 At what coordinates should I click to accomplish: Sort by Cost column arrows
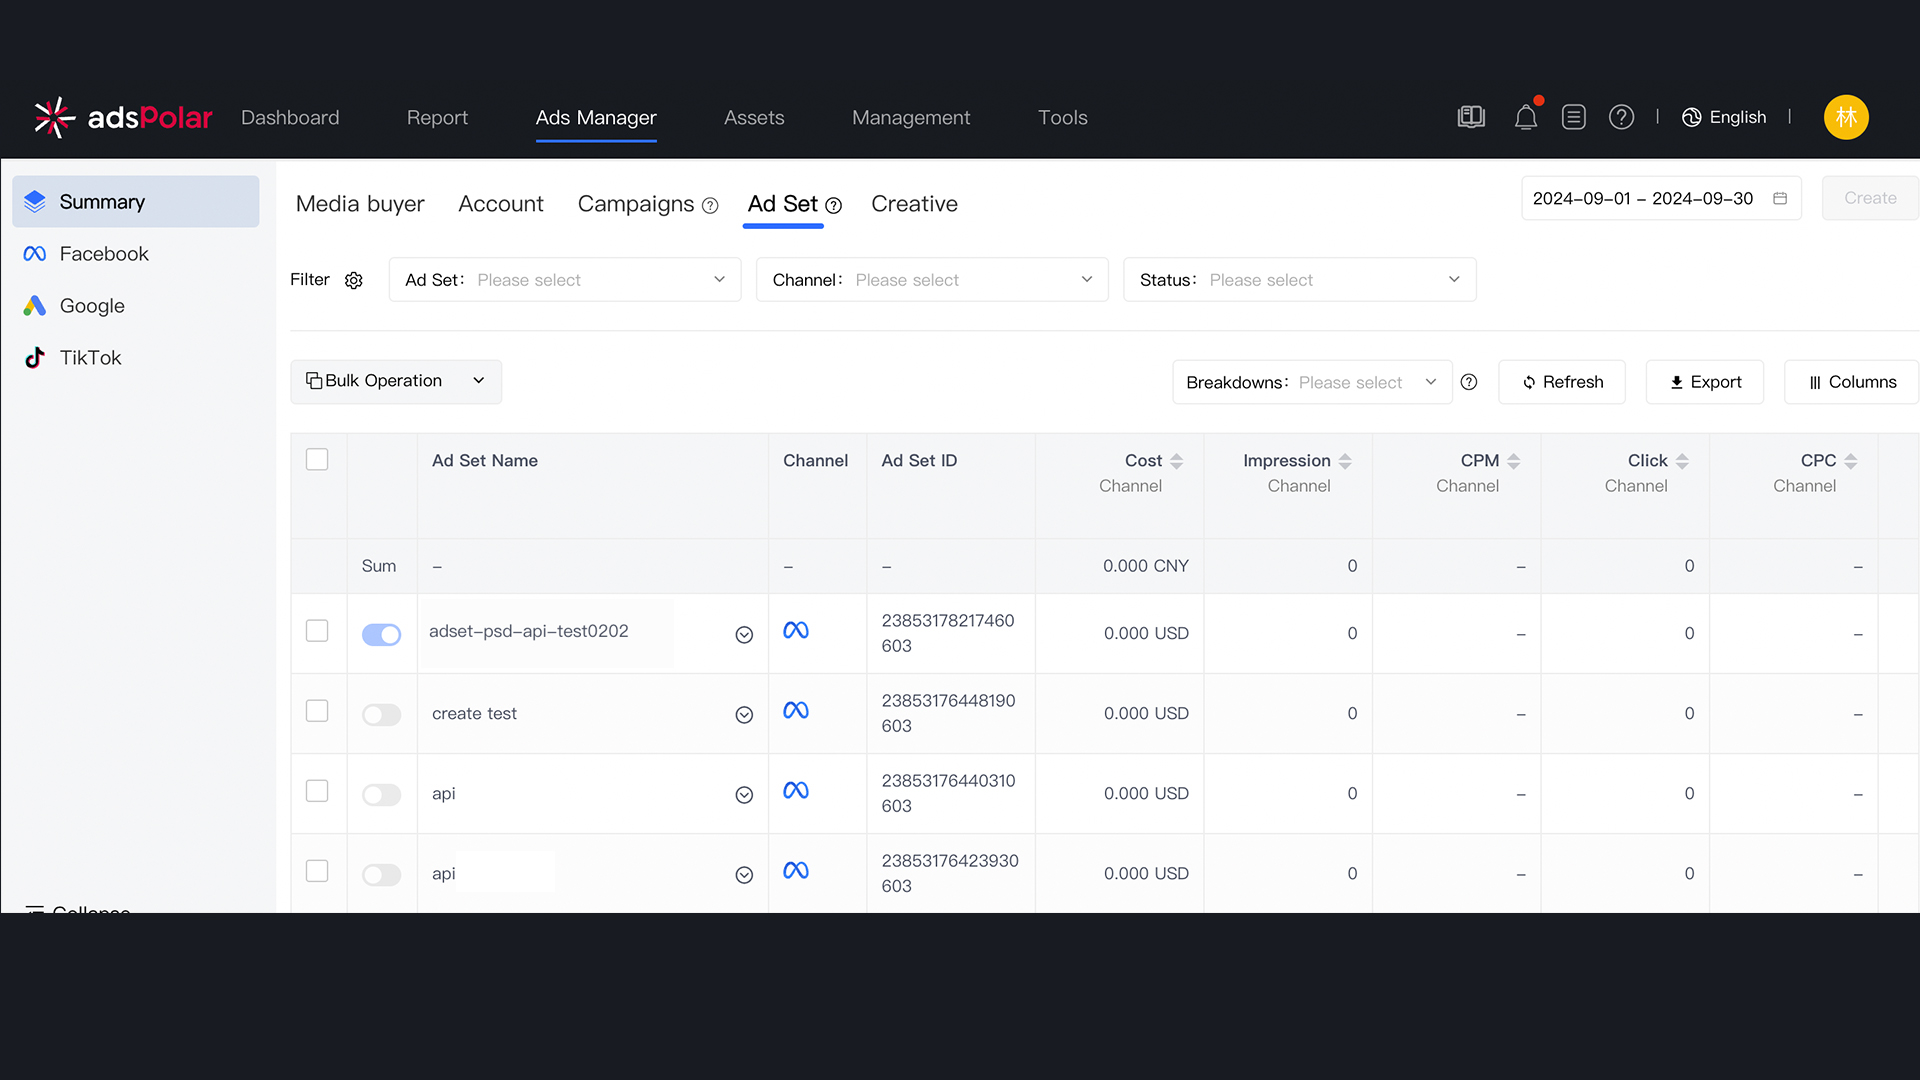click(x=1176, y=461)
